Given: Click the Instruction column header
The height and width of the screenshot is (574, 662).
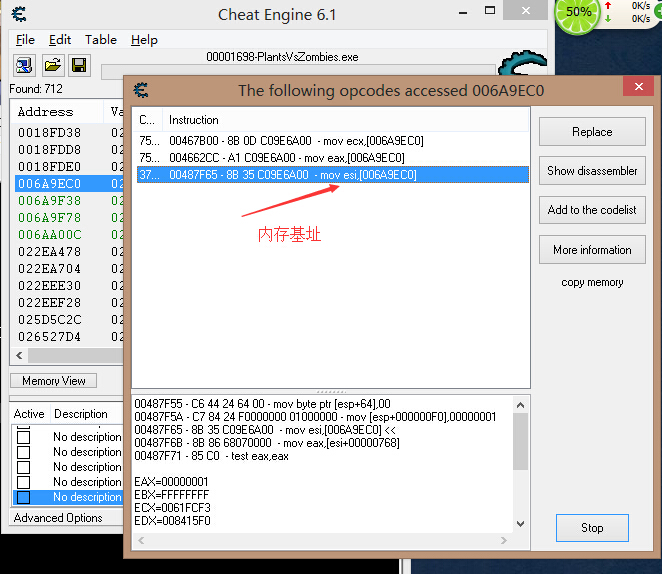Looking at the screenshot, I should click(194, 120).
